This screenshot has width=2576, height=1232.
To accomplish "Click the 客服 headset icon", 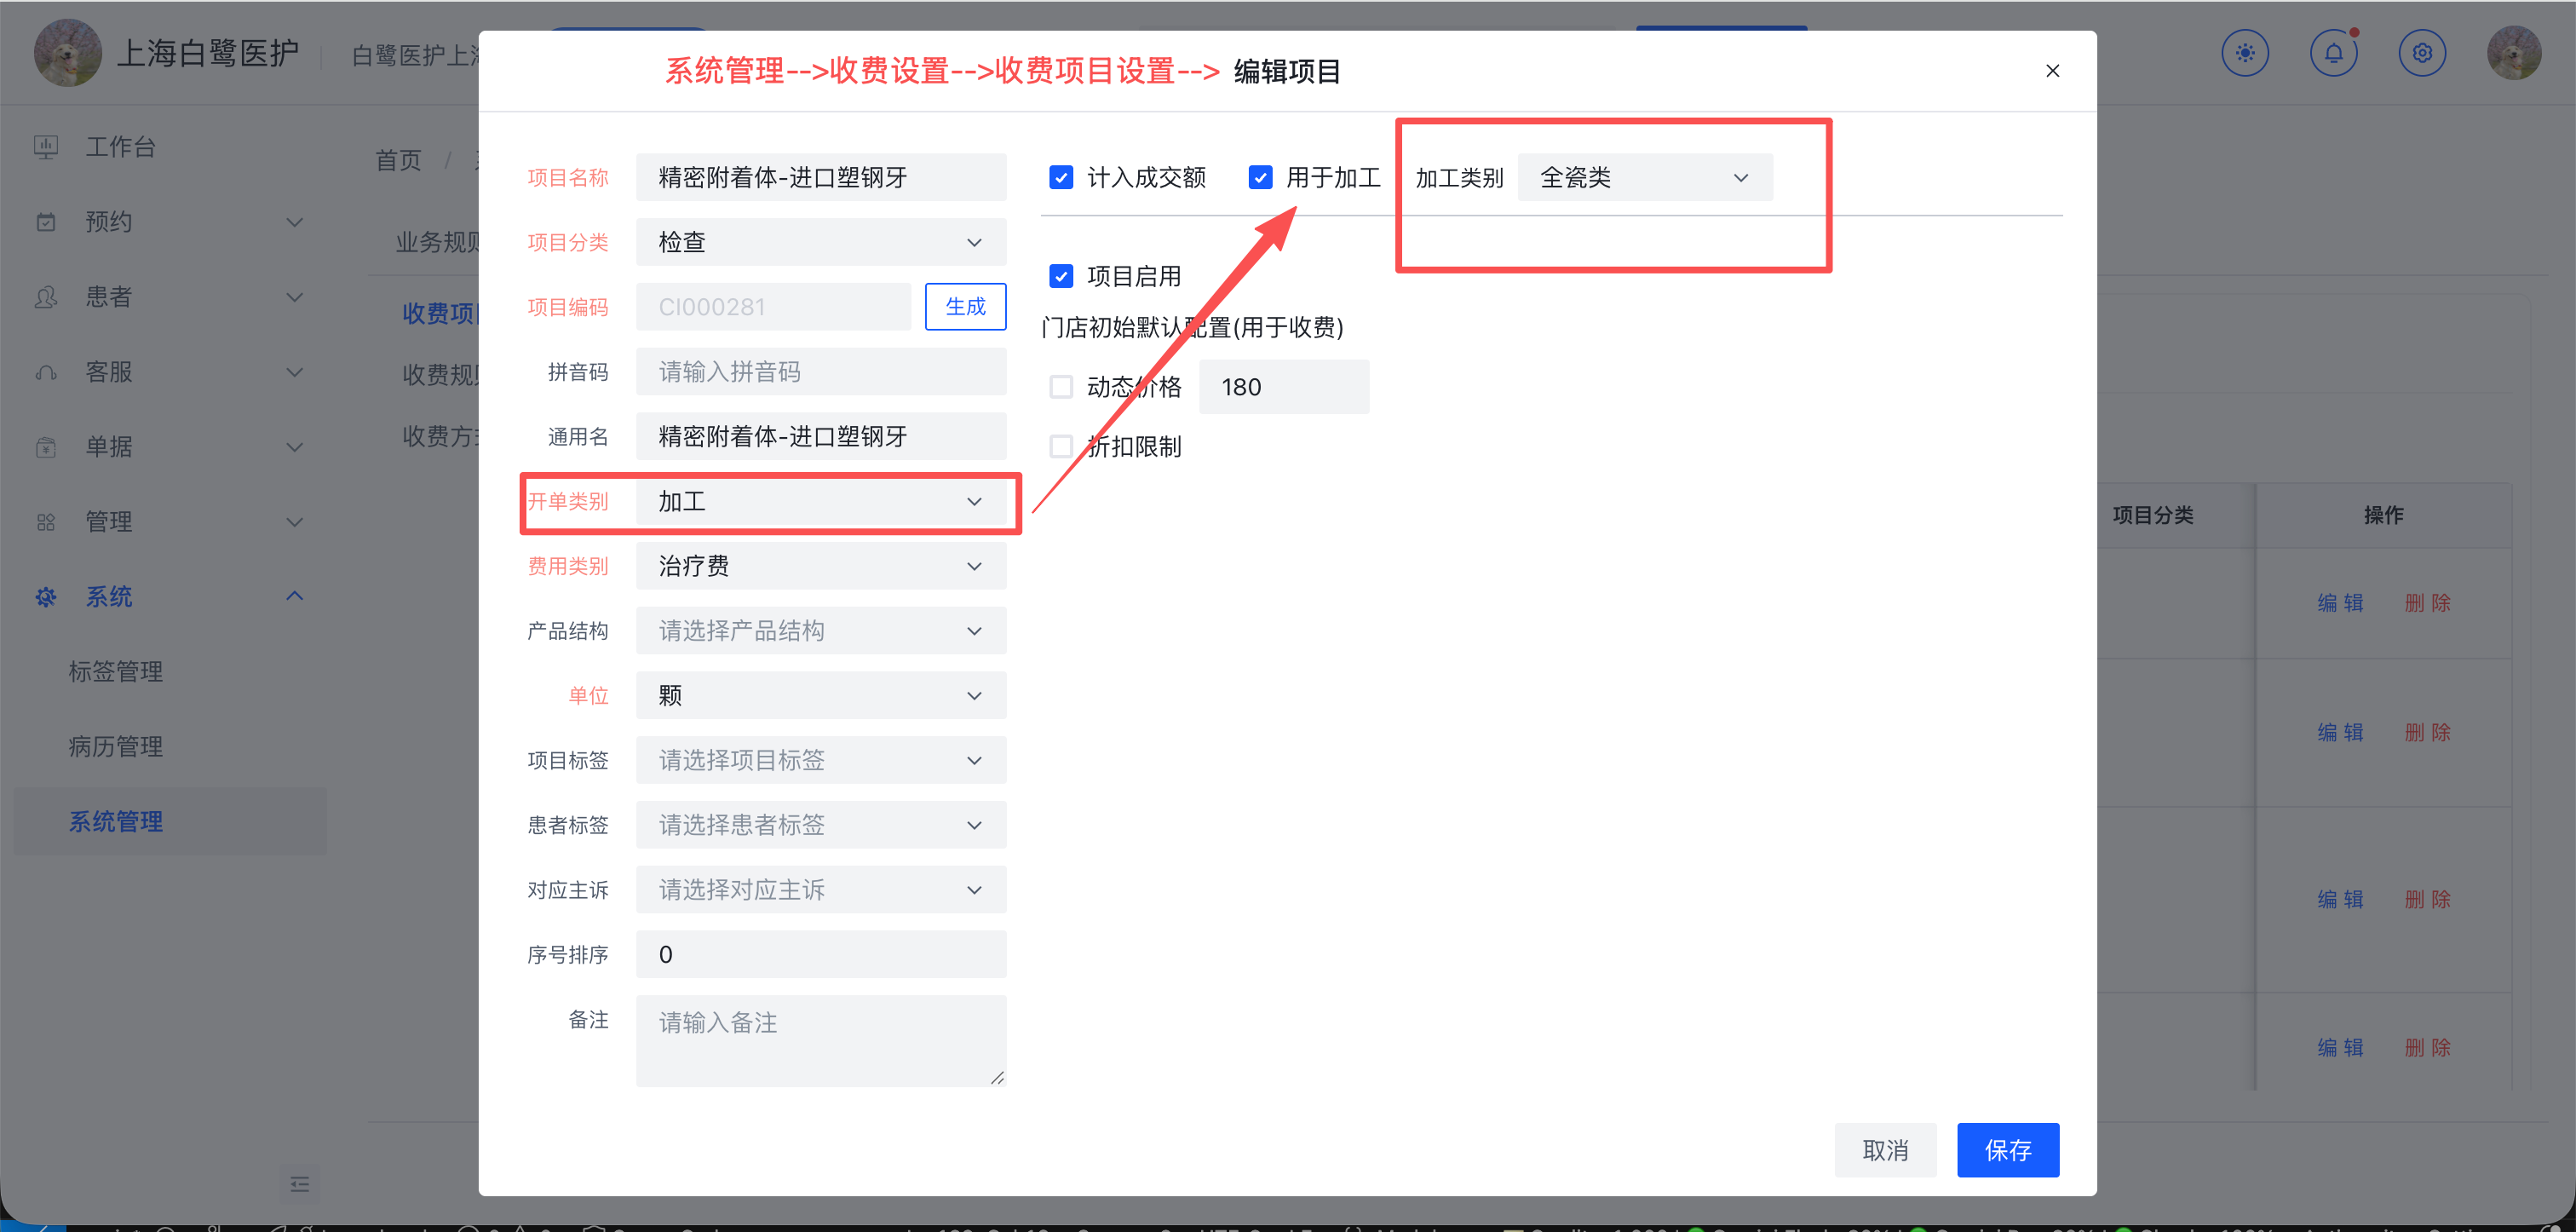I will pyautogui.click(x=46, y=372).
